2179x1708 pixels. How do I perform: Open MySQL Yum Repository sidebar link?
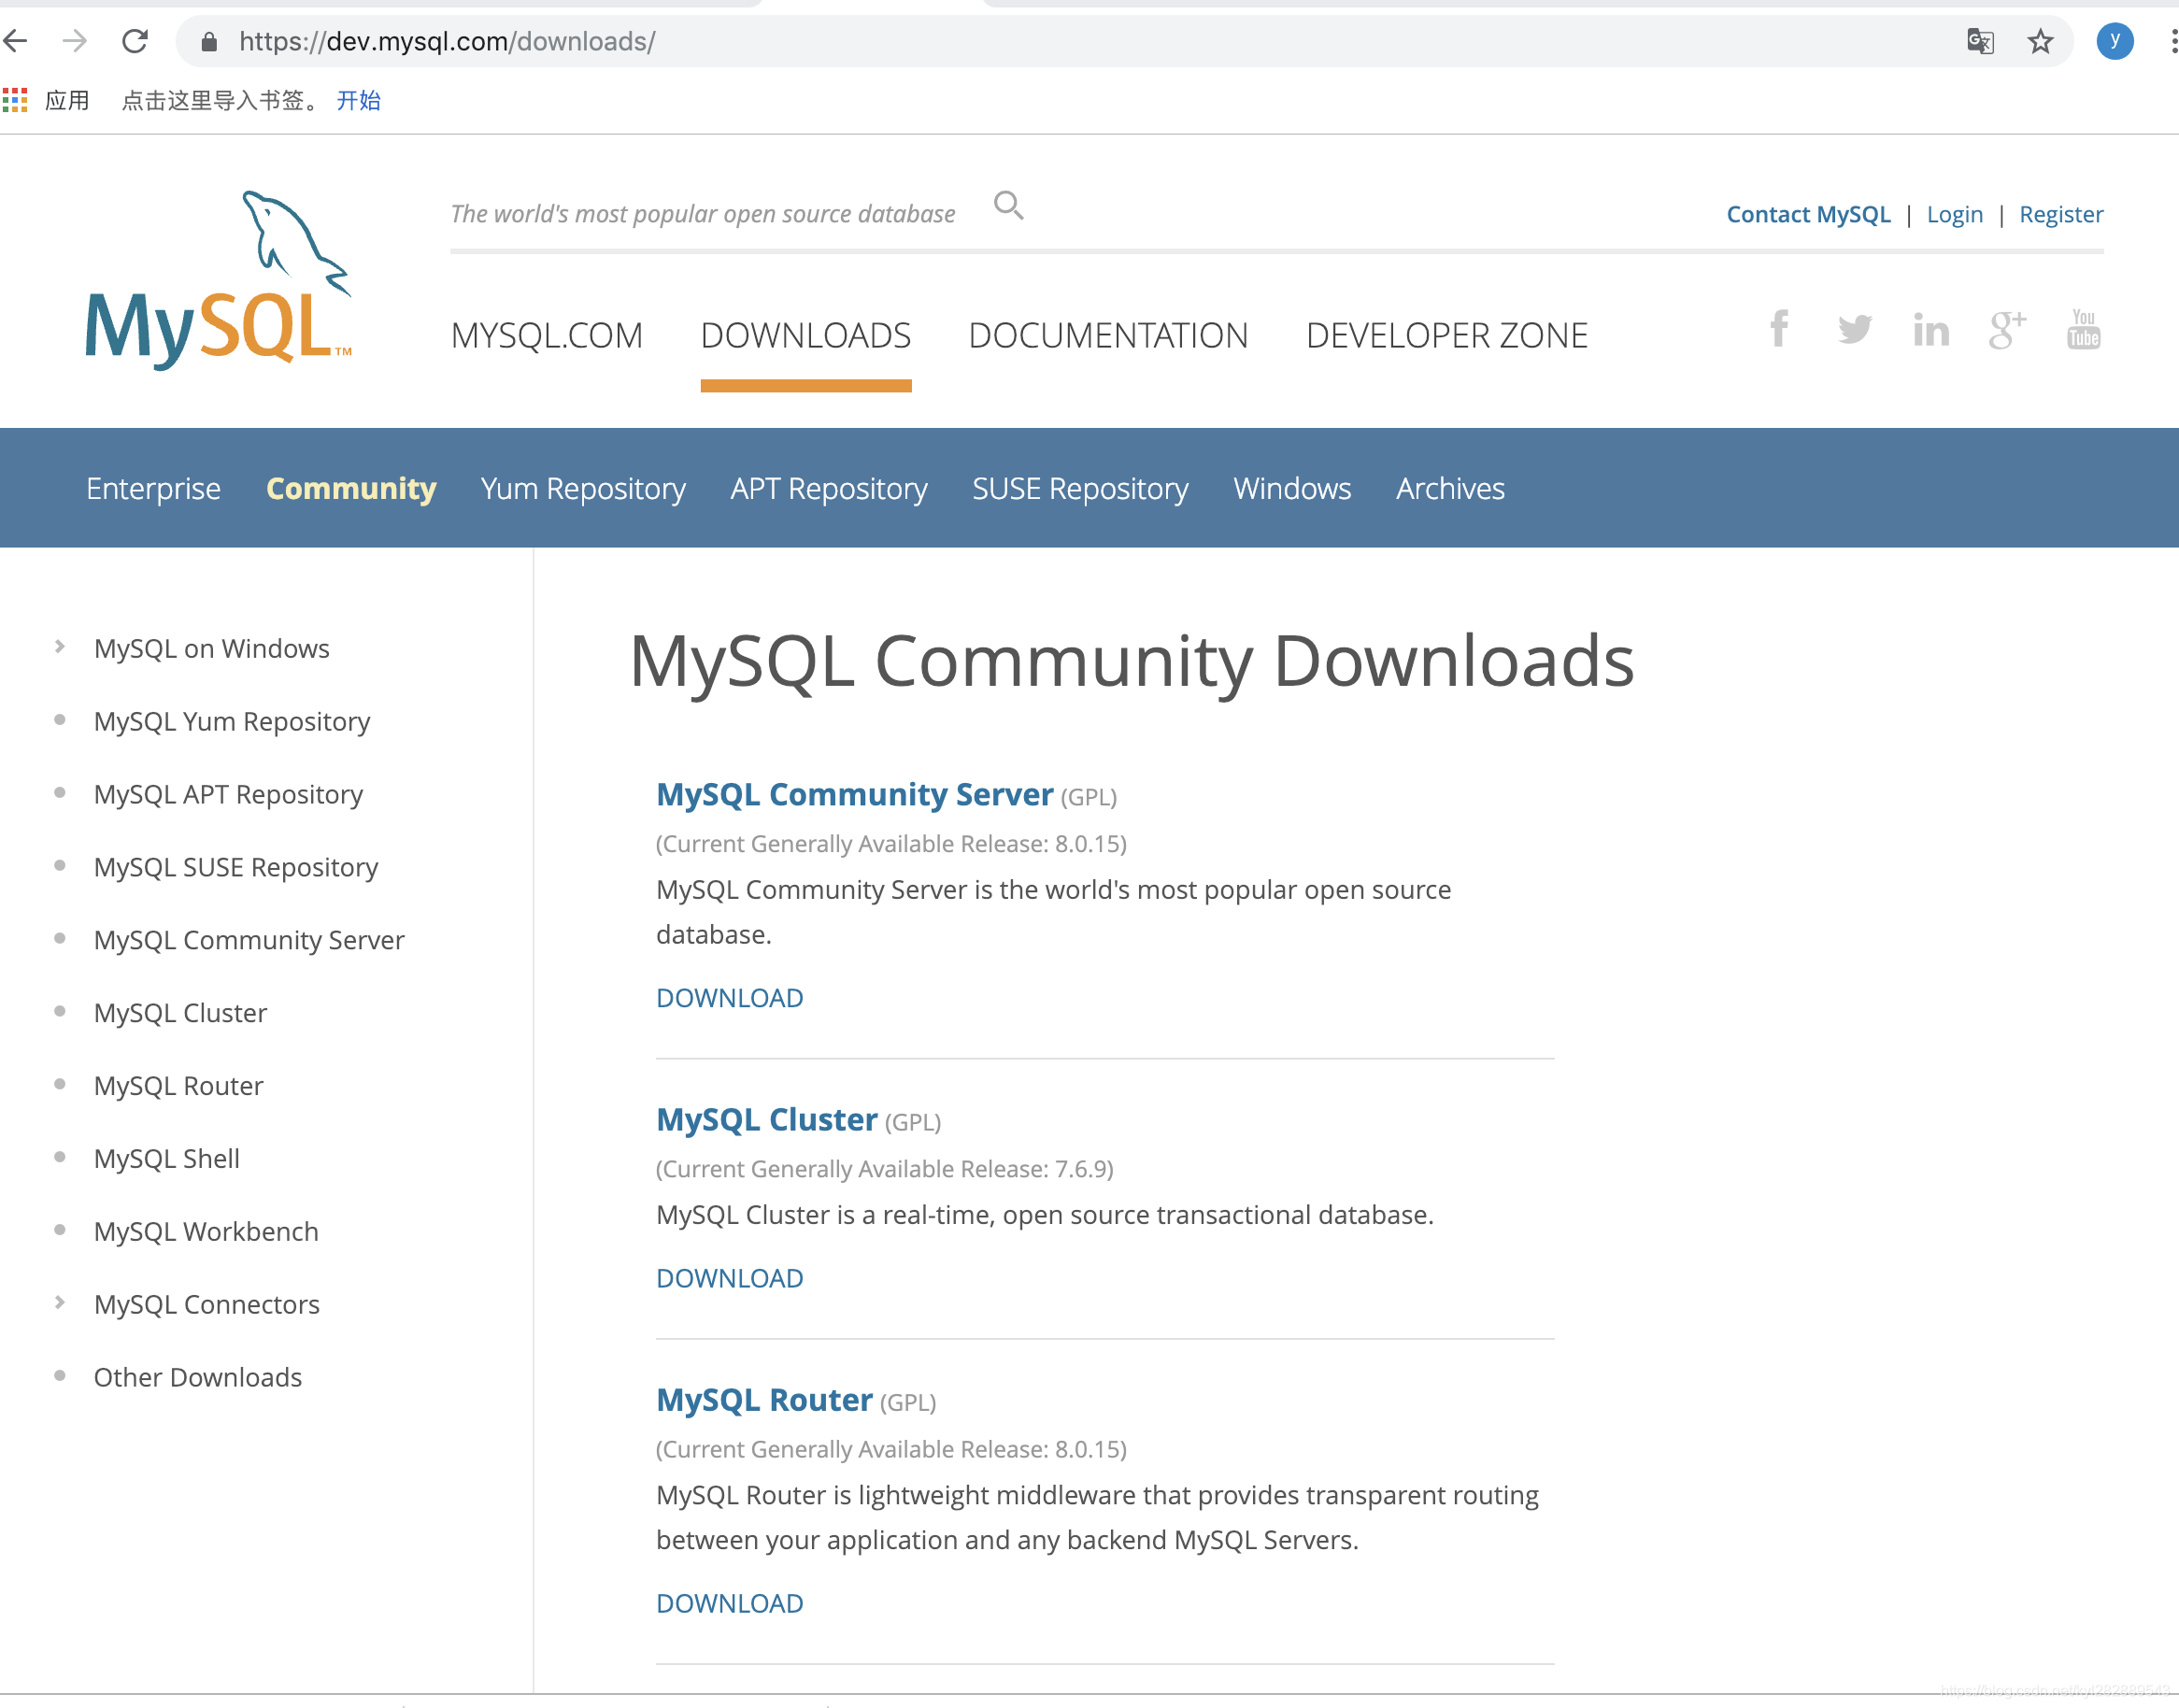click(232, 722)
